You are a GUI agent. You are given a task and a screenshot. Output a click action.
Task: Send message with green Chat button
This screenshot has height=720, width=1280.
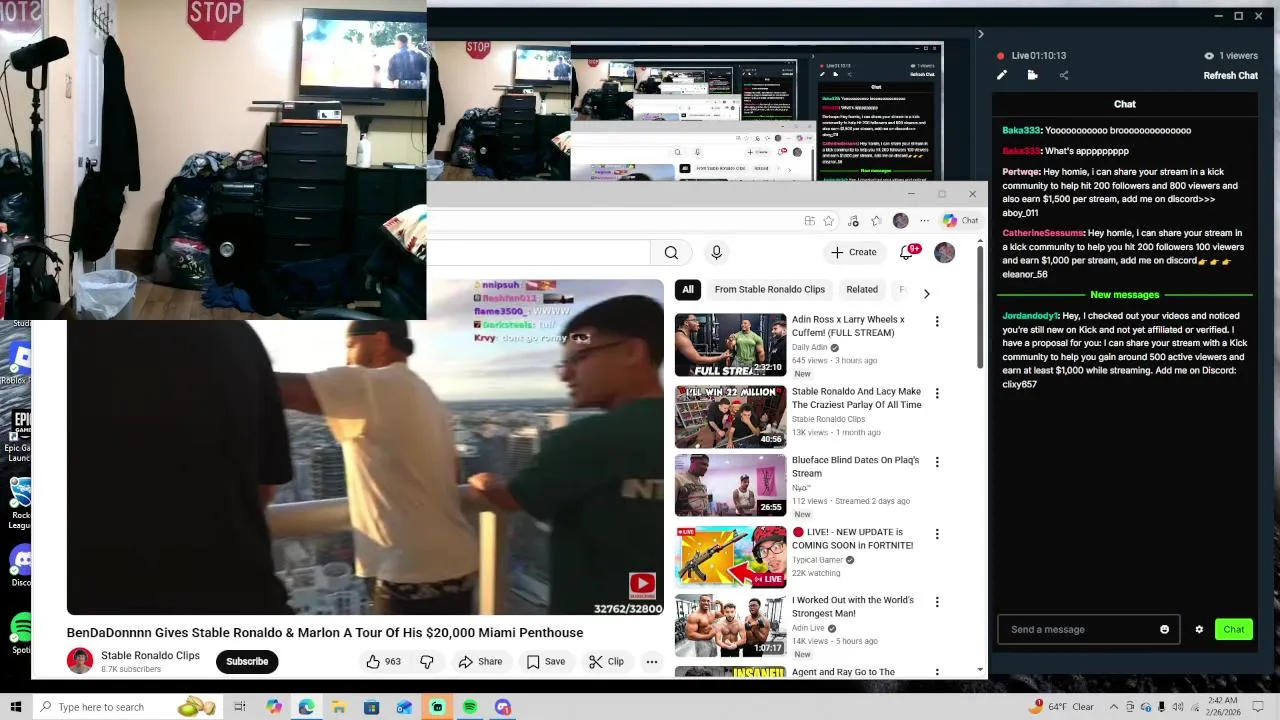(1233, 629)
